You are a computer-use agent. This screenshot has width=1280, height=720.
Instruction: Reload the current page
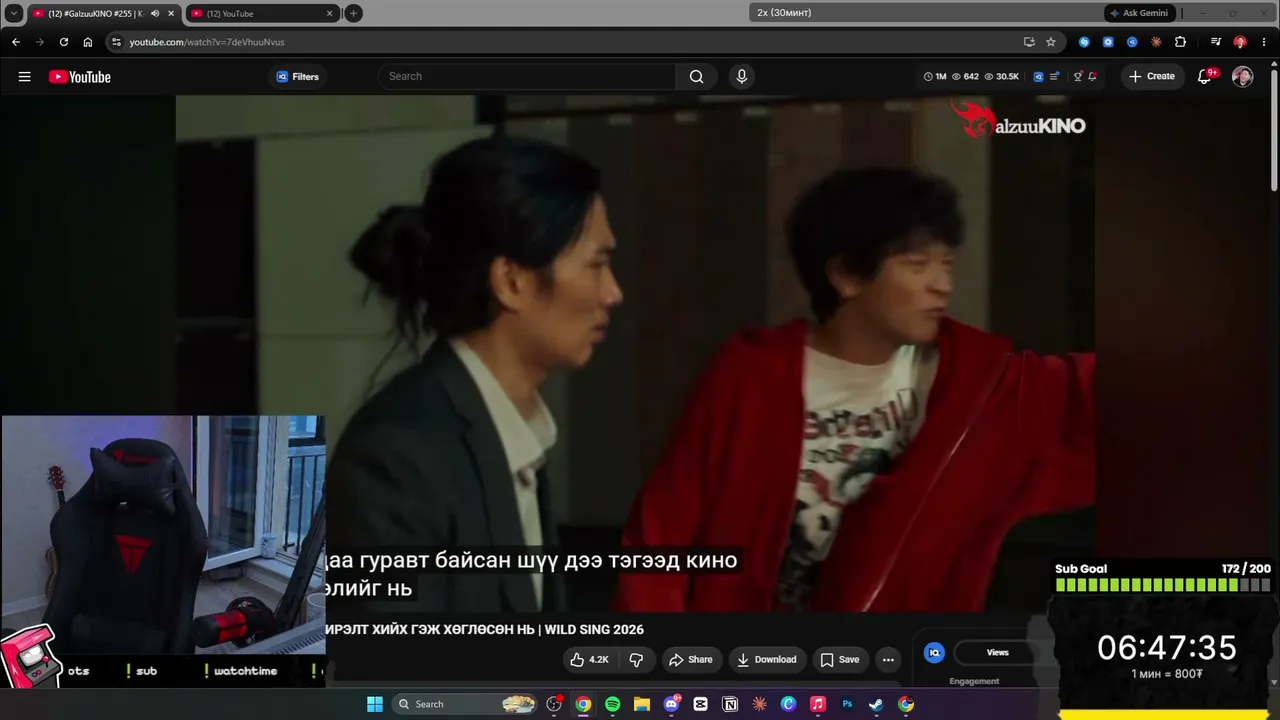click(64, 42)
